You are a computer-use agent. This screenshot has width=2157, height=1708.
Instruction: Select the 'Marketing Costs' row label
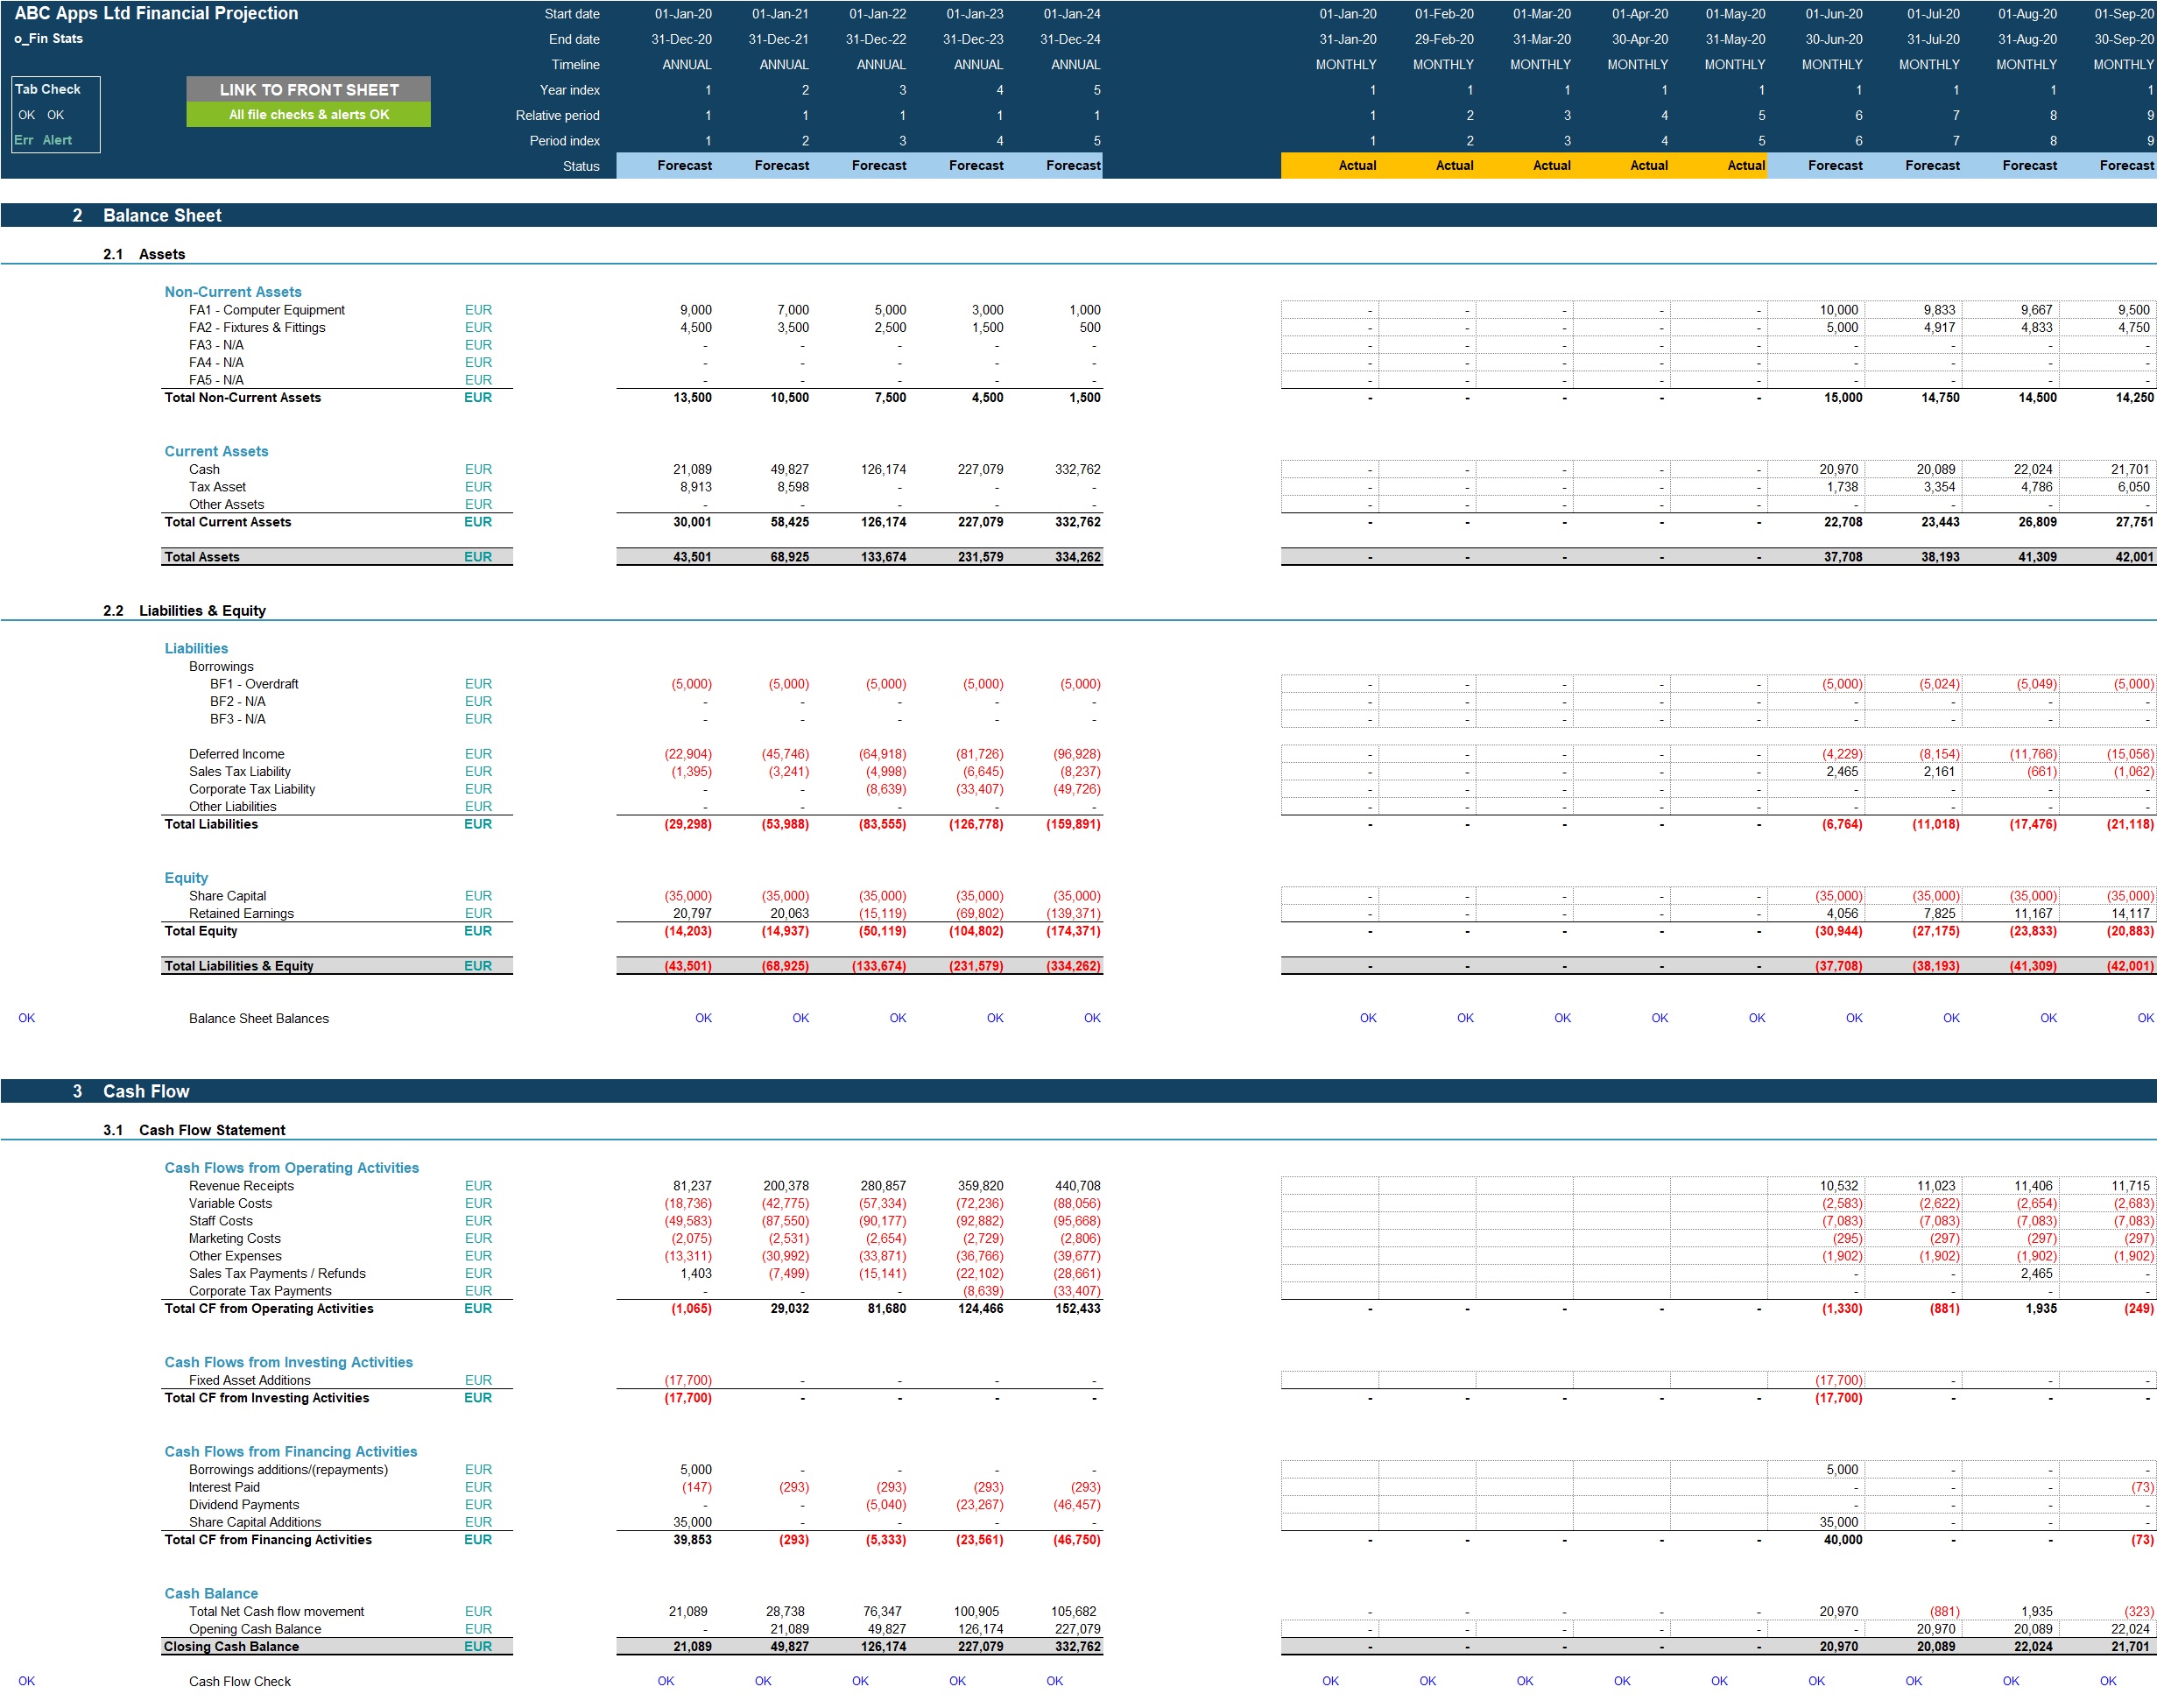pyautogui.click(x=235, y=1239)
